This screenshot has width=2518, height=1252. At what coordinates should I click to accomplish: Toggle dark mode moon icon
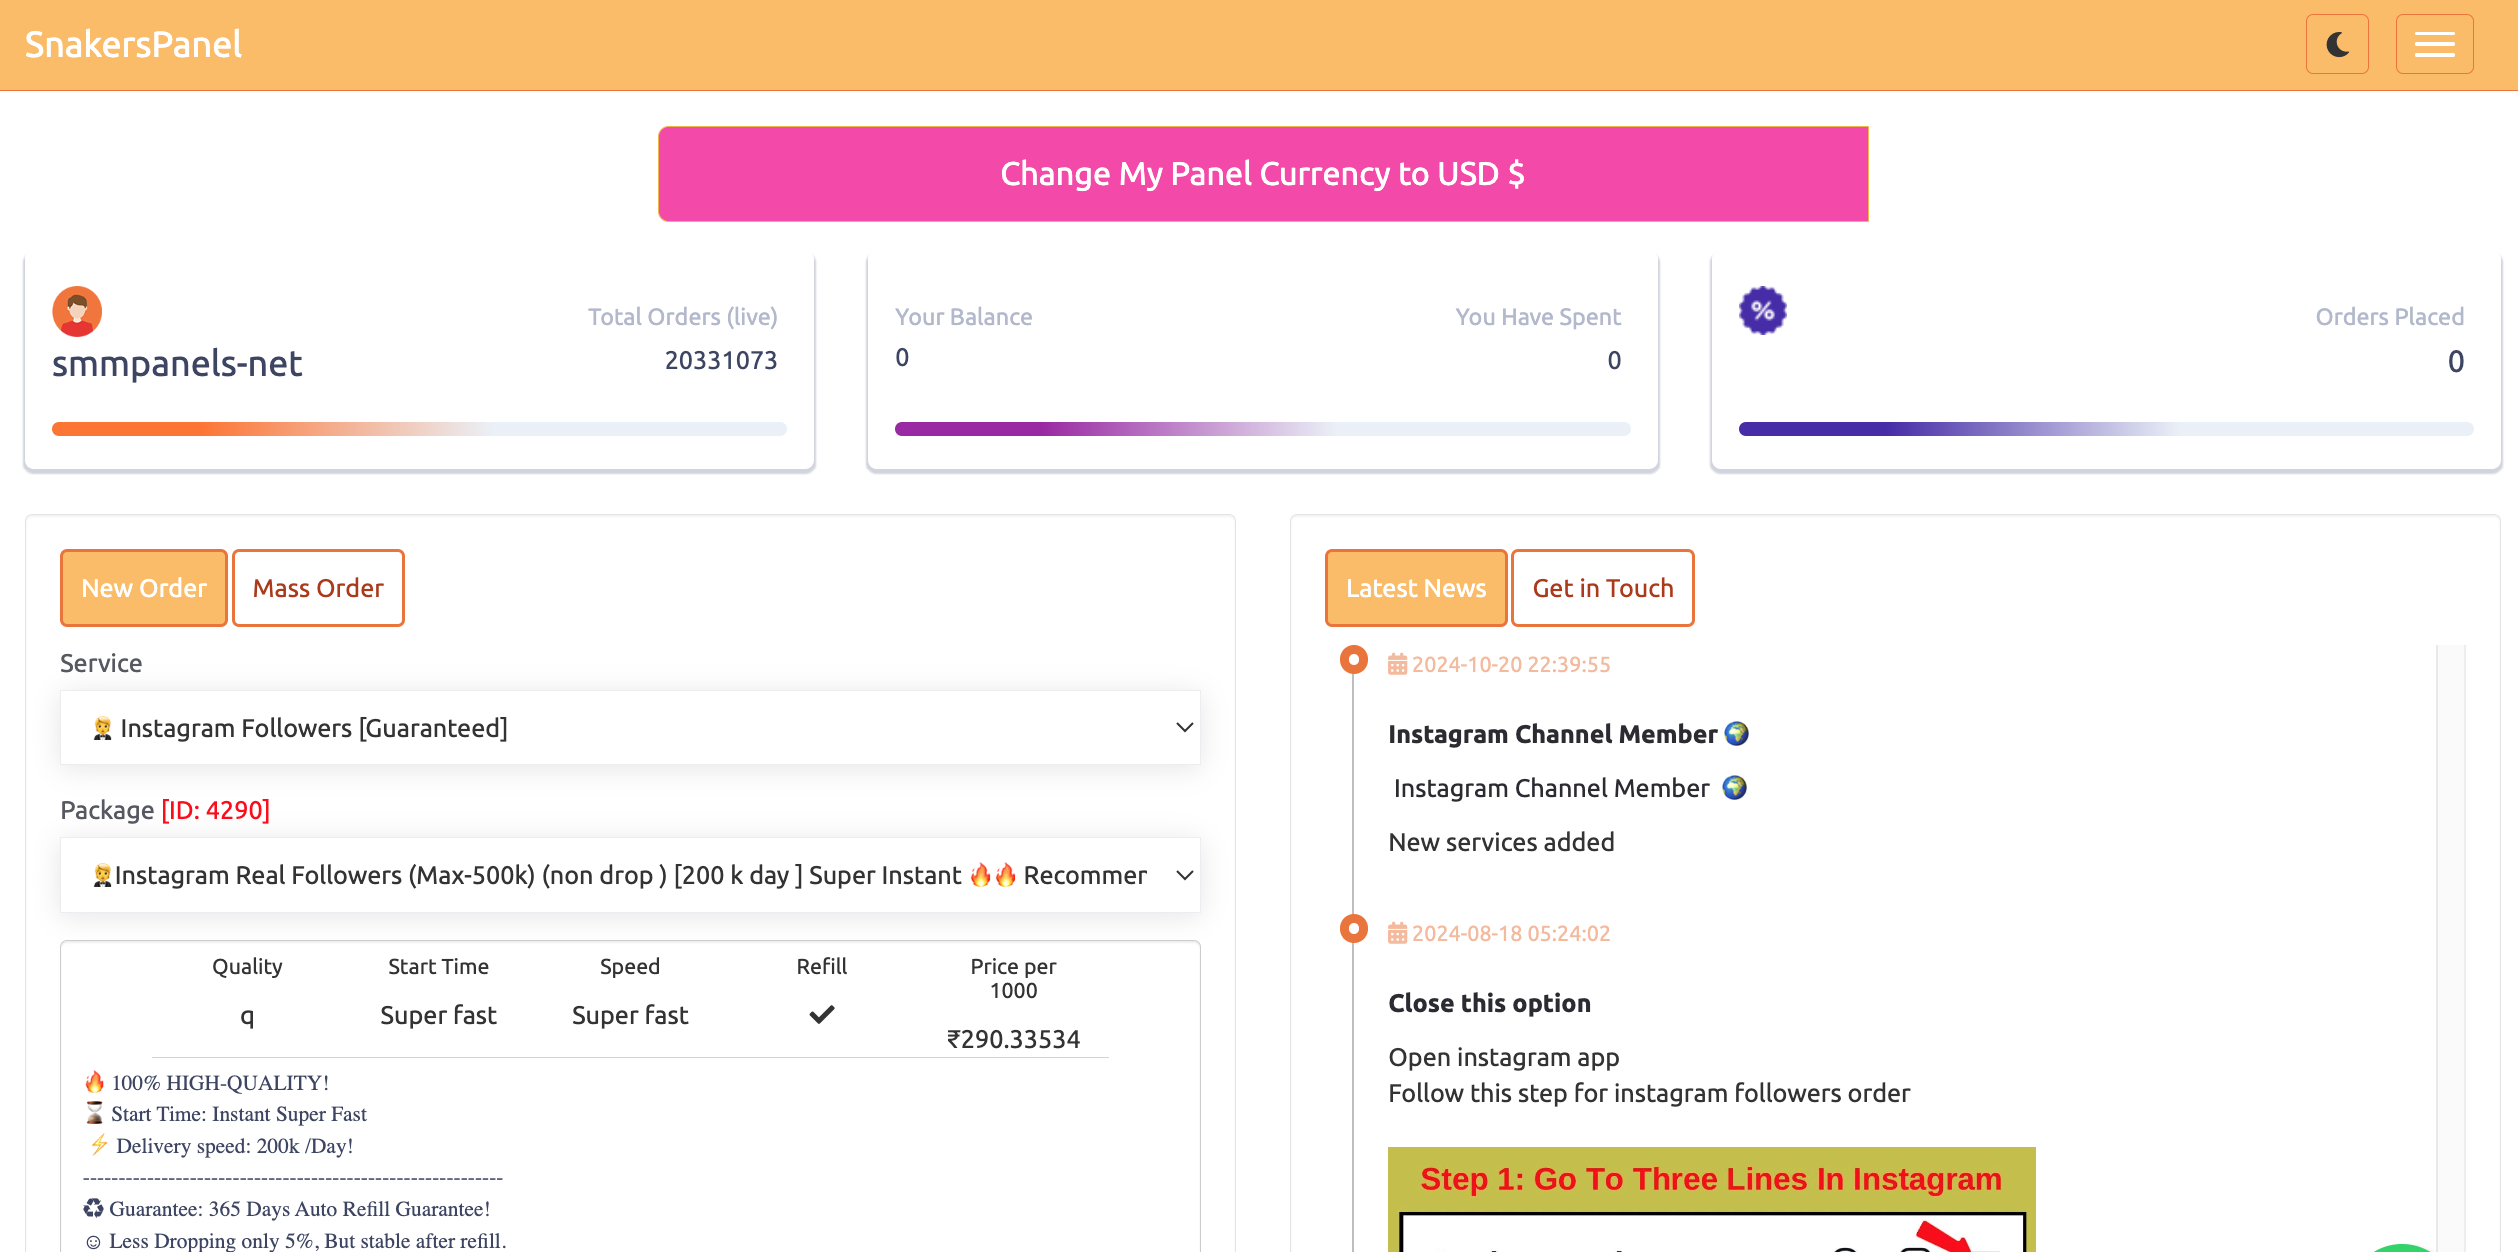pyautogui.click(x=2337, y=44)
